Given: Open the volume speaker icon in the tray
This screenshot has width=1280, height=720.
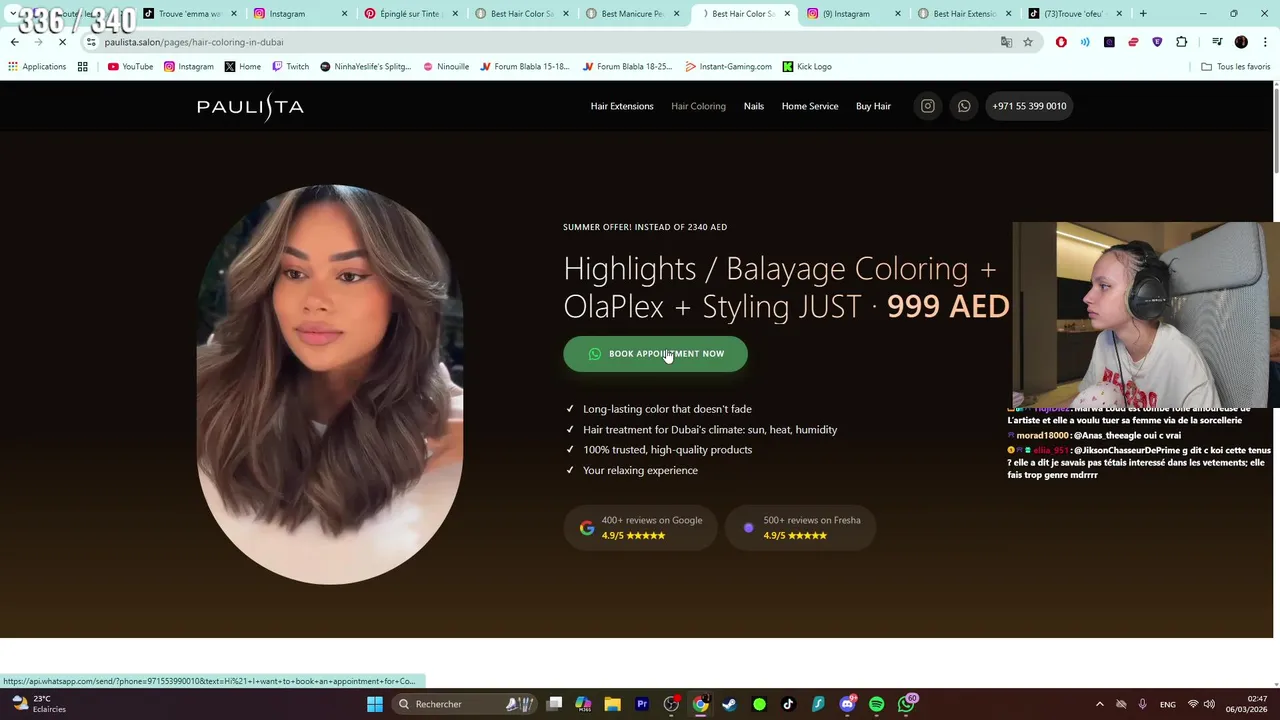Looking at the screenshot, I should [x=1210, y=704].
